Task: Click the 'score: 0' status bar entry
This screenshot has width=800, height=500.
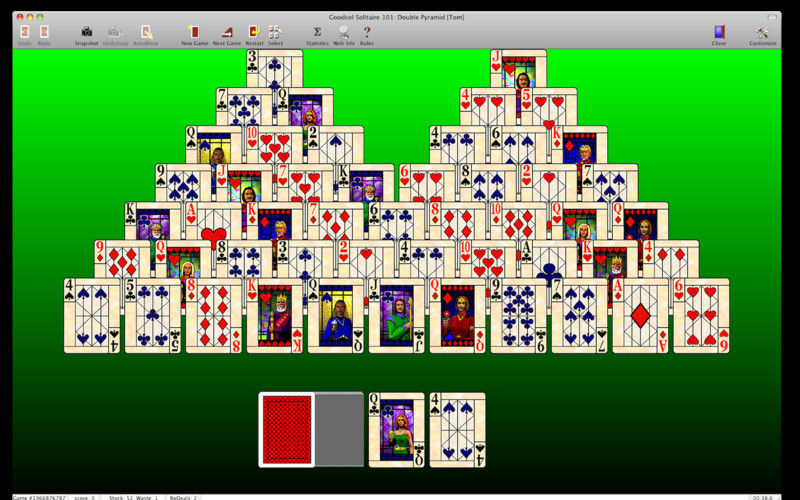Action: [85, 497]
